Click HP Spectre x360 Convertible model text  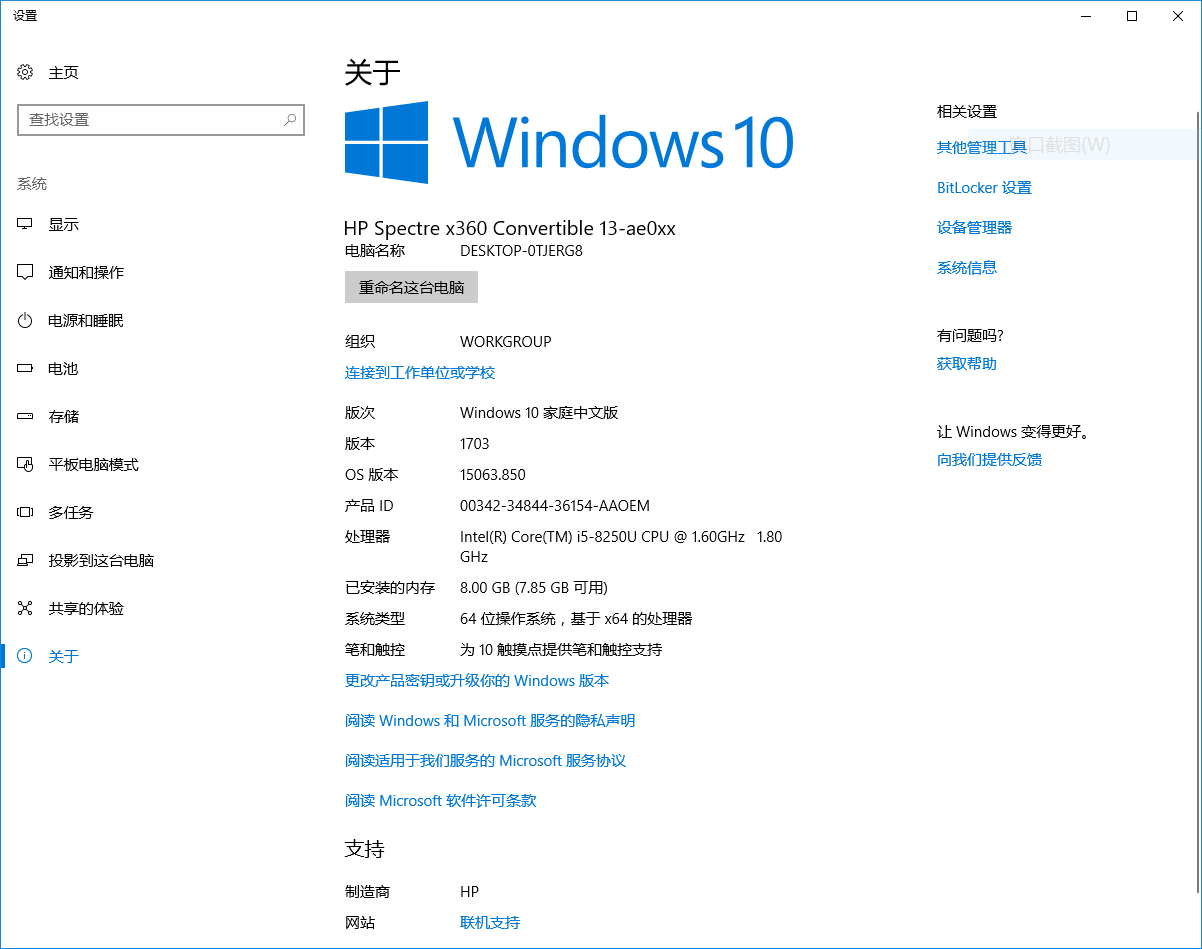click(510, 228)
